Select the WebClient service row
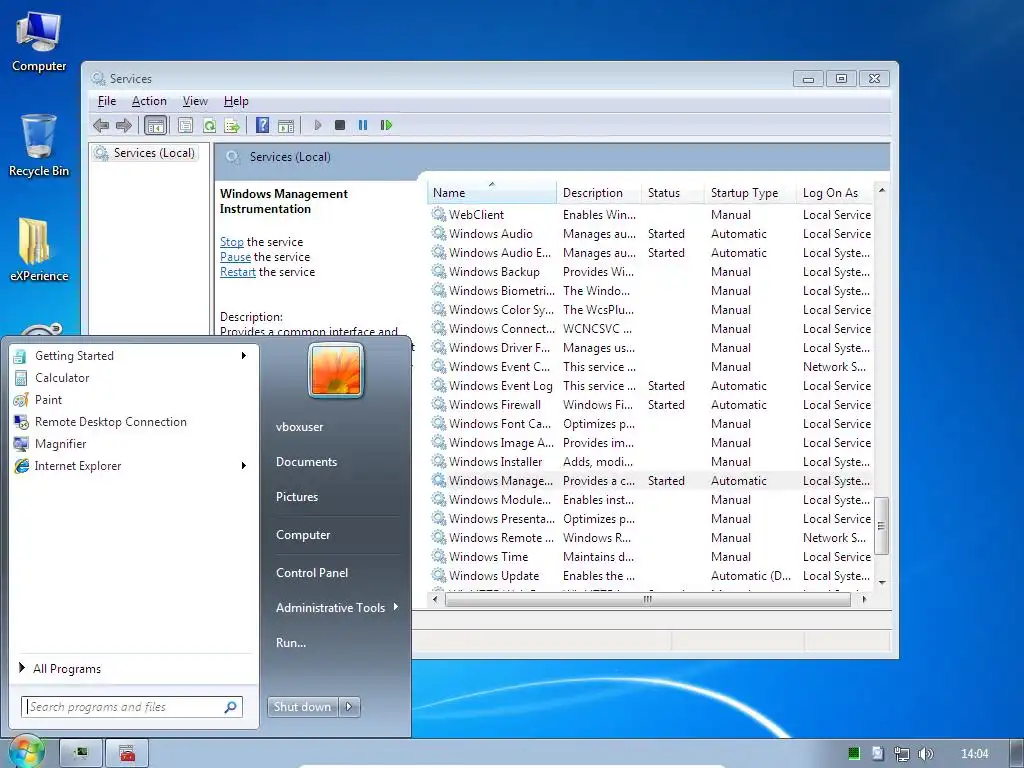 coord(651,215)
